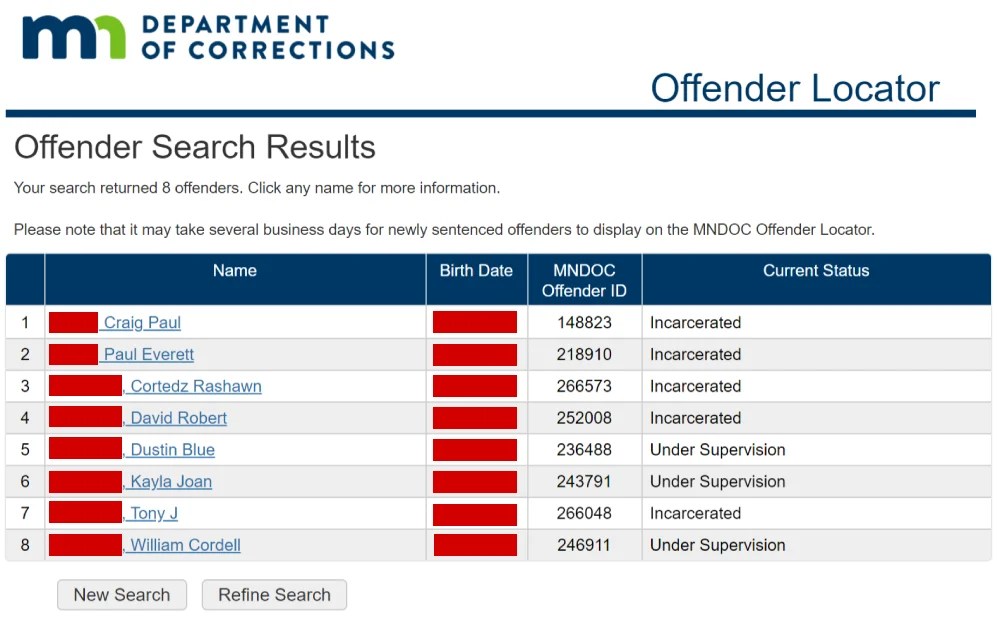Click row number 8 cell
This screenshot has height=625, width=1000.
25,545
